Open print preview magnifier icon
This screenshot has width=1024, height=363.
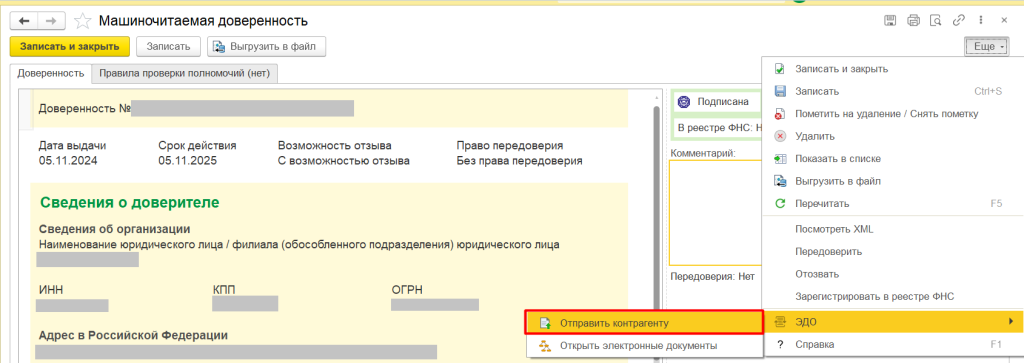point(936,21)
